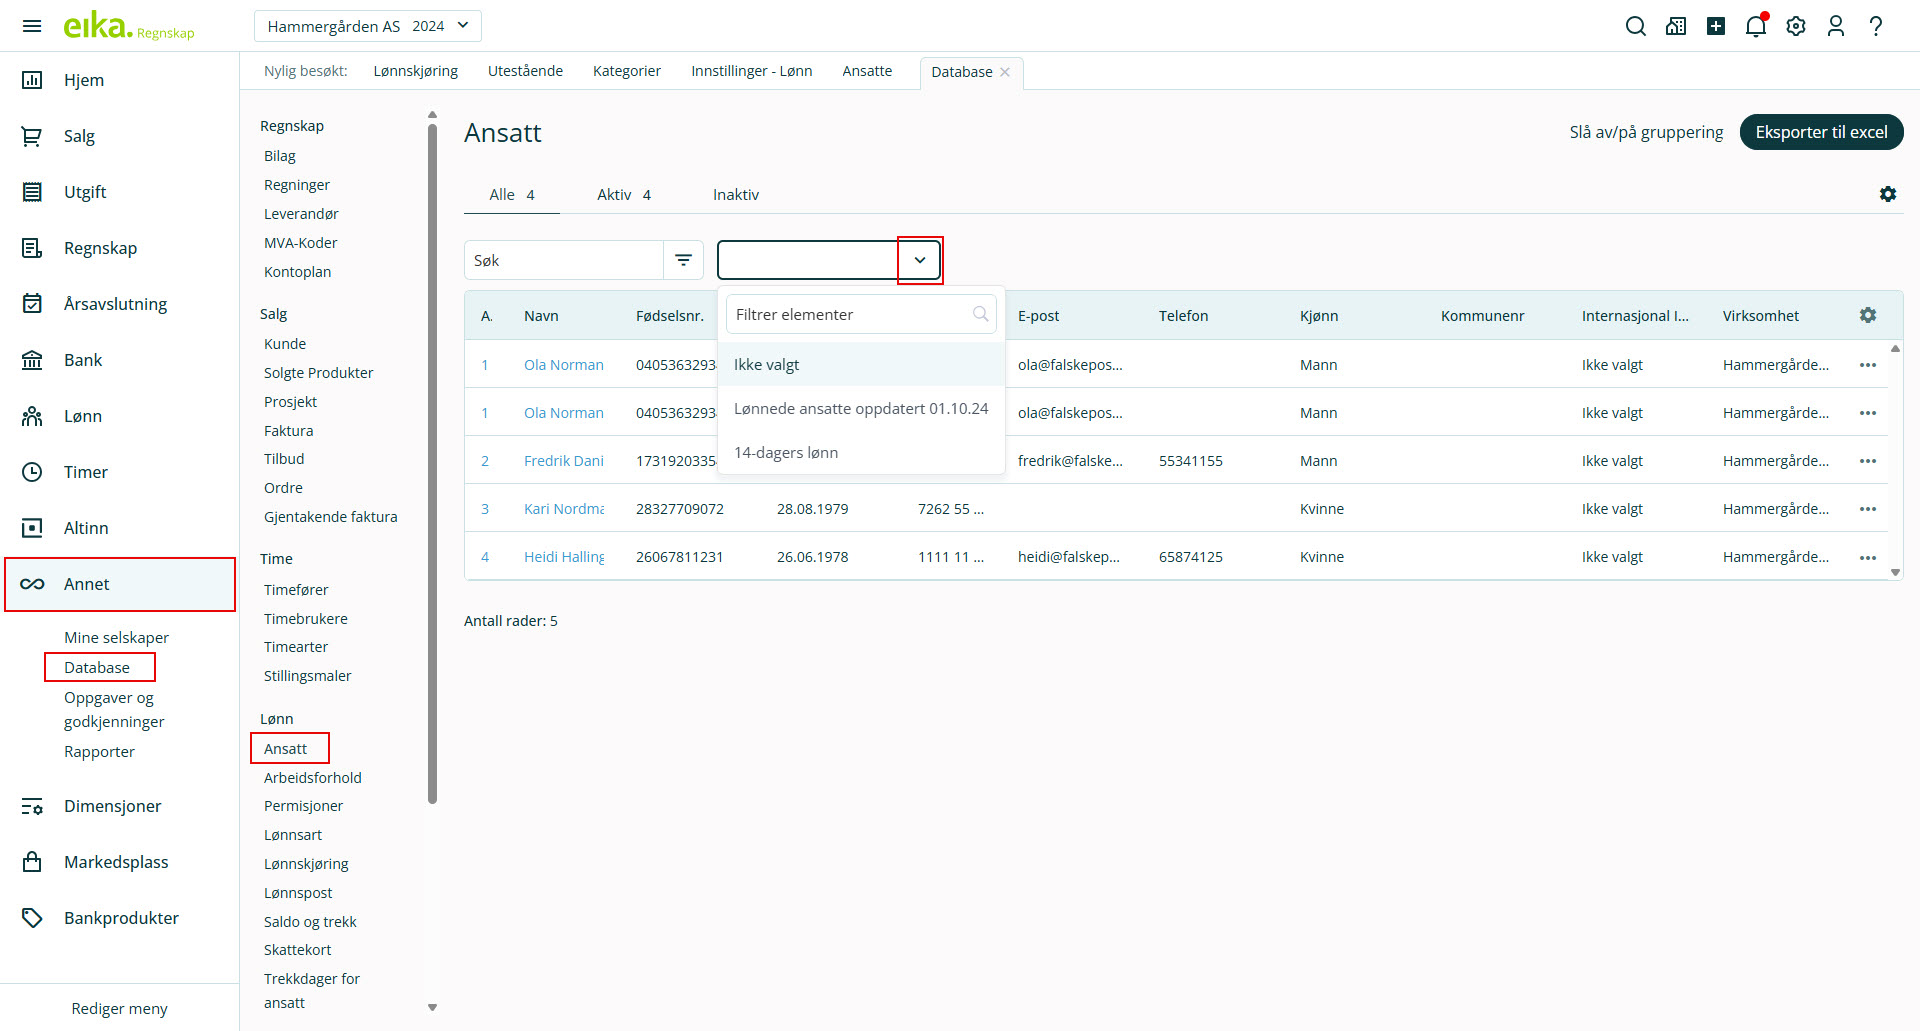Open Lønn in the main sidebar
The width and height of the screenshot is (1920, 1031).
click(x=83, y=416)
